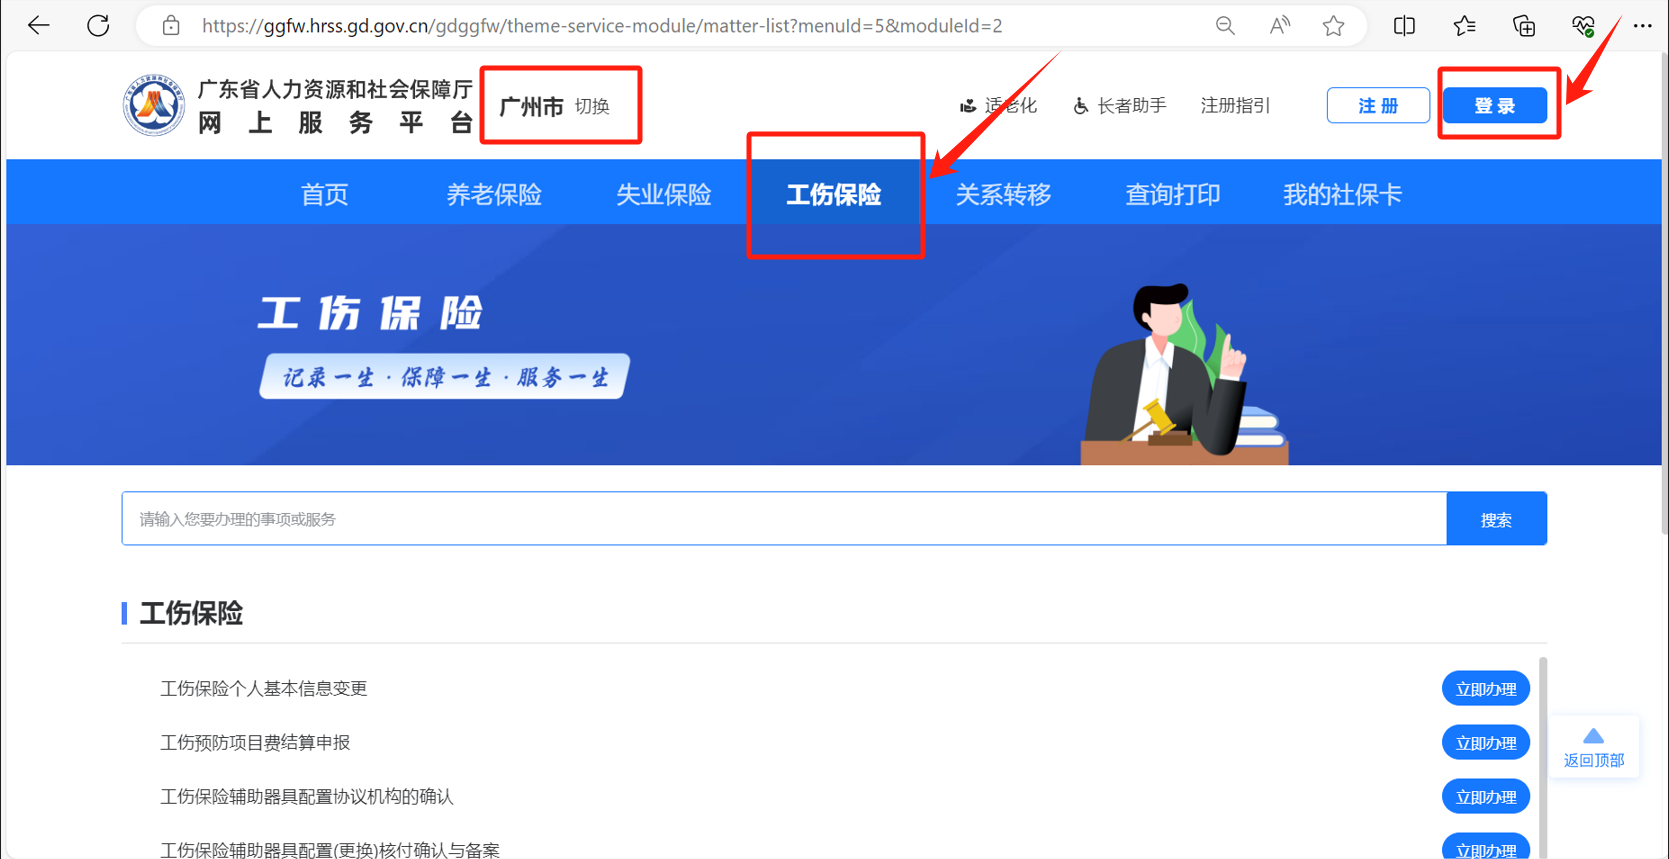Add this page to favorites with the star
Viewport: 1669px width, 859px height.
pos(1333,26)
